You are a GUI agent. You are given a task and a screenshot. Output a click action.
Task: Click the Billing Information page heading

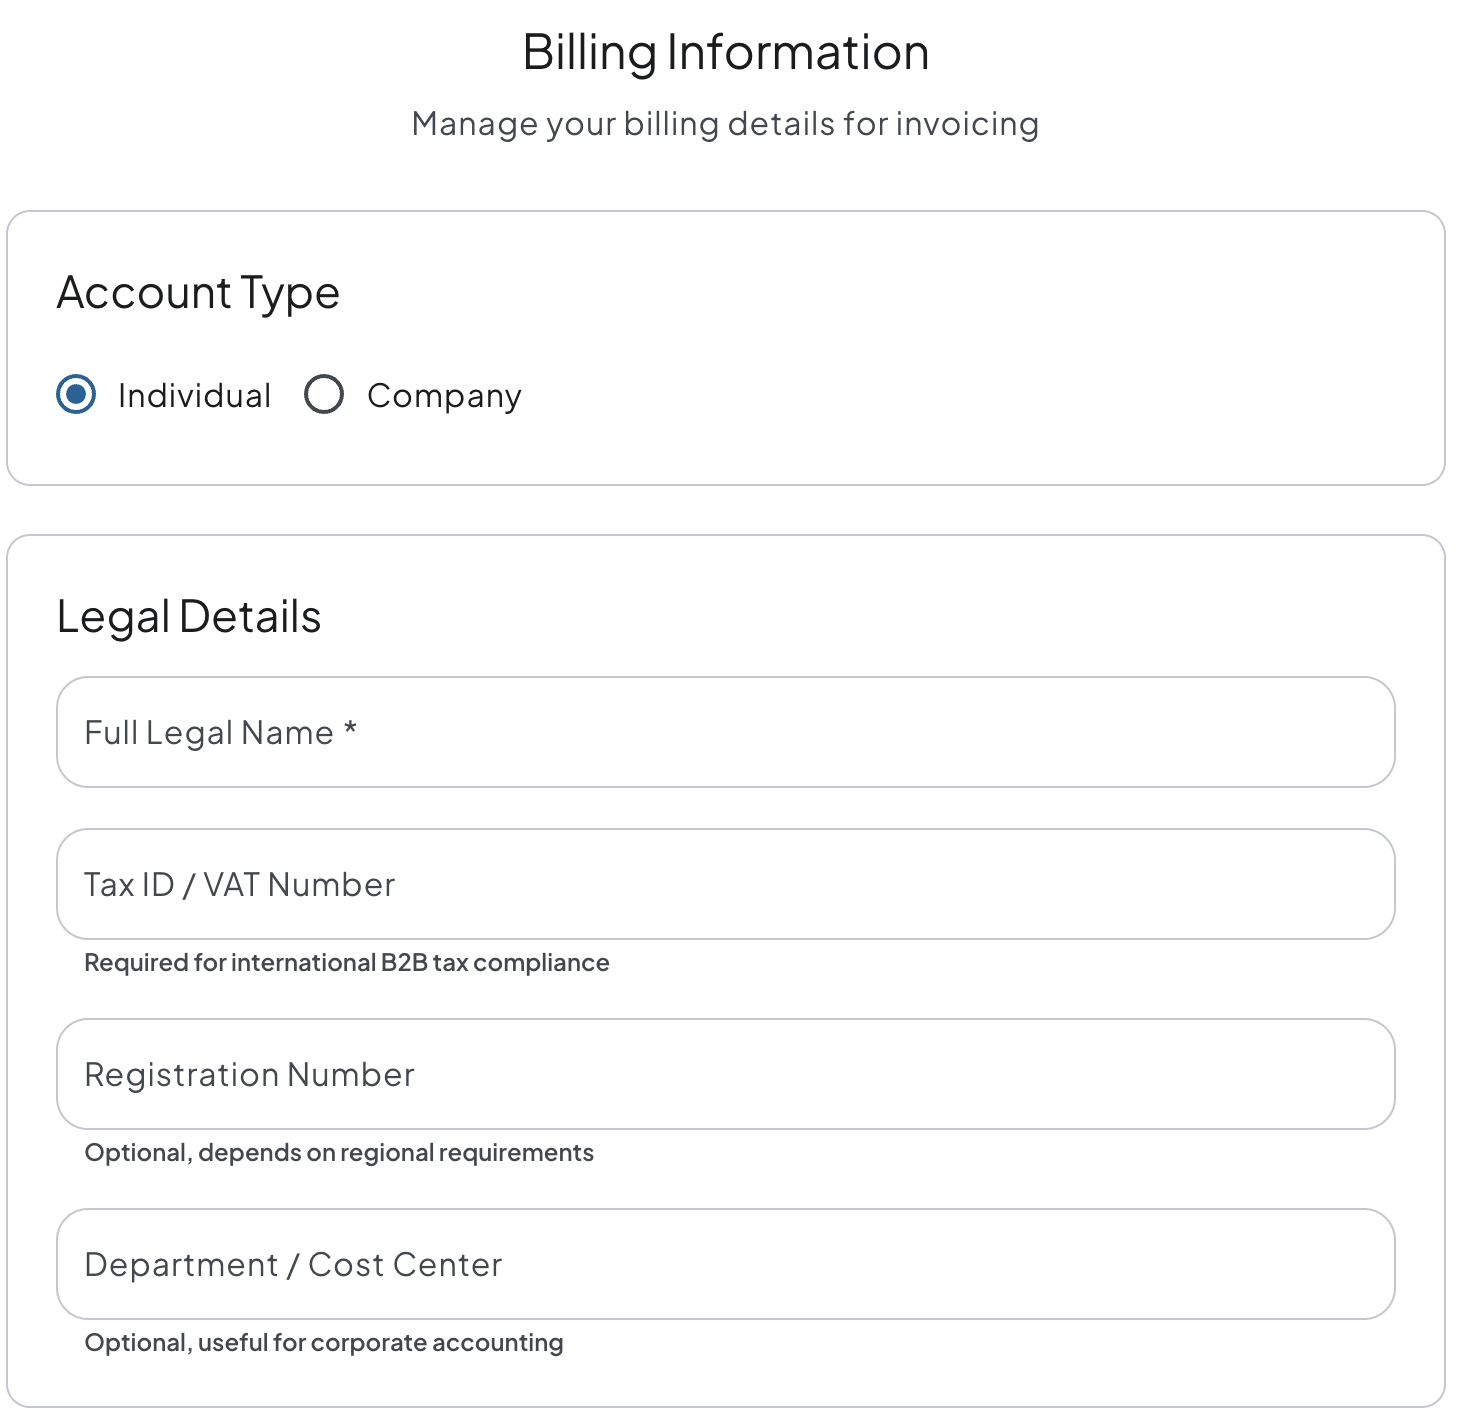click(726, 52)
